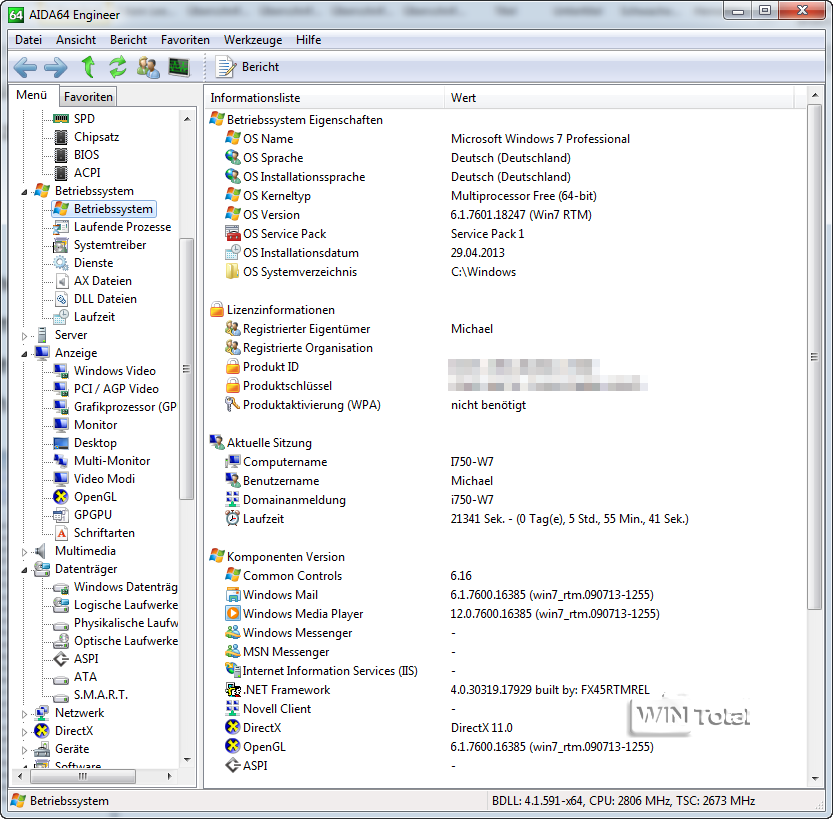
Task: Click the Forward navigation arrow
Action: coord(56,68)
